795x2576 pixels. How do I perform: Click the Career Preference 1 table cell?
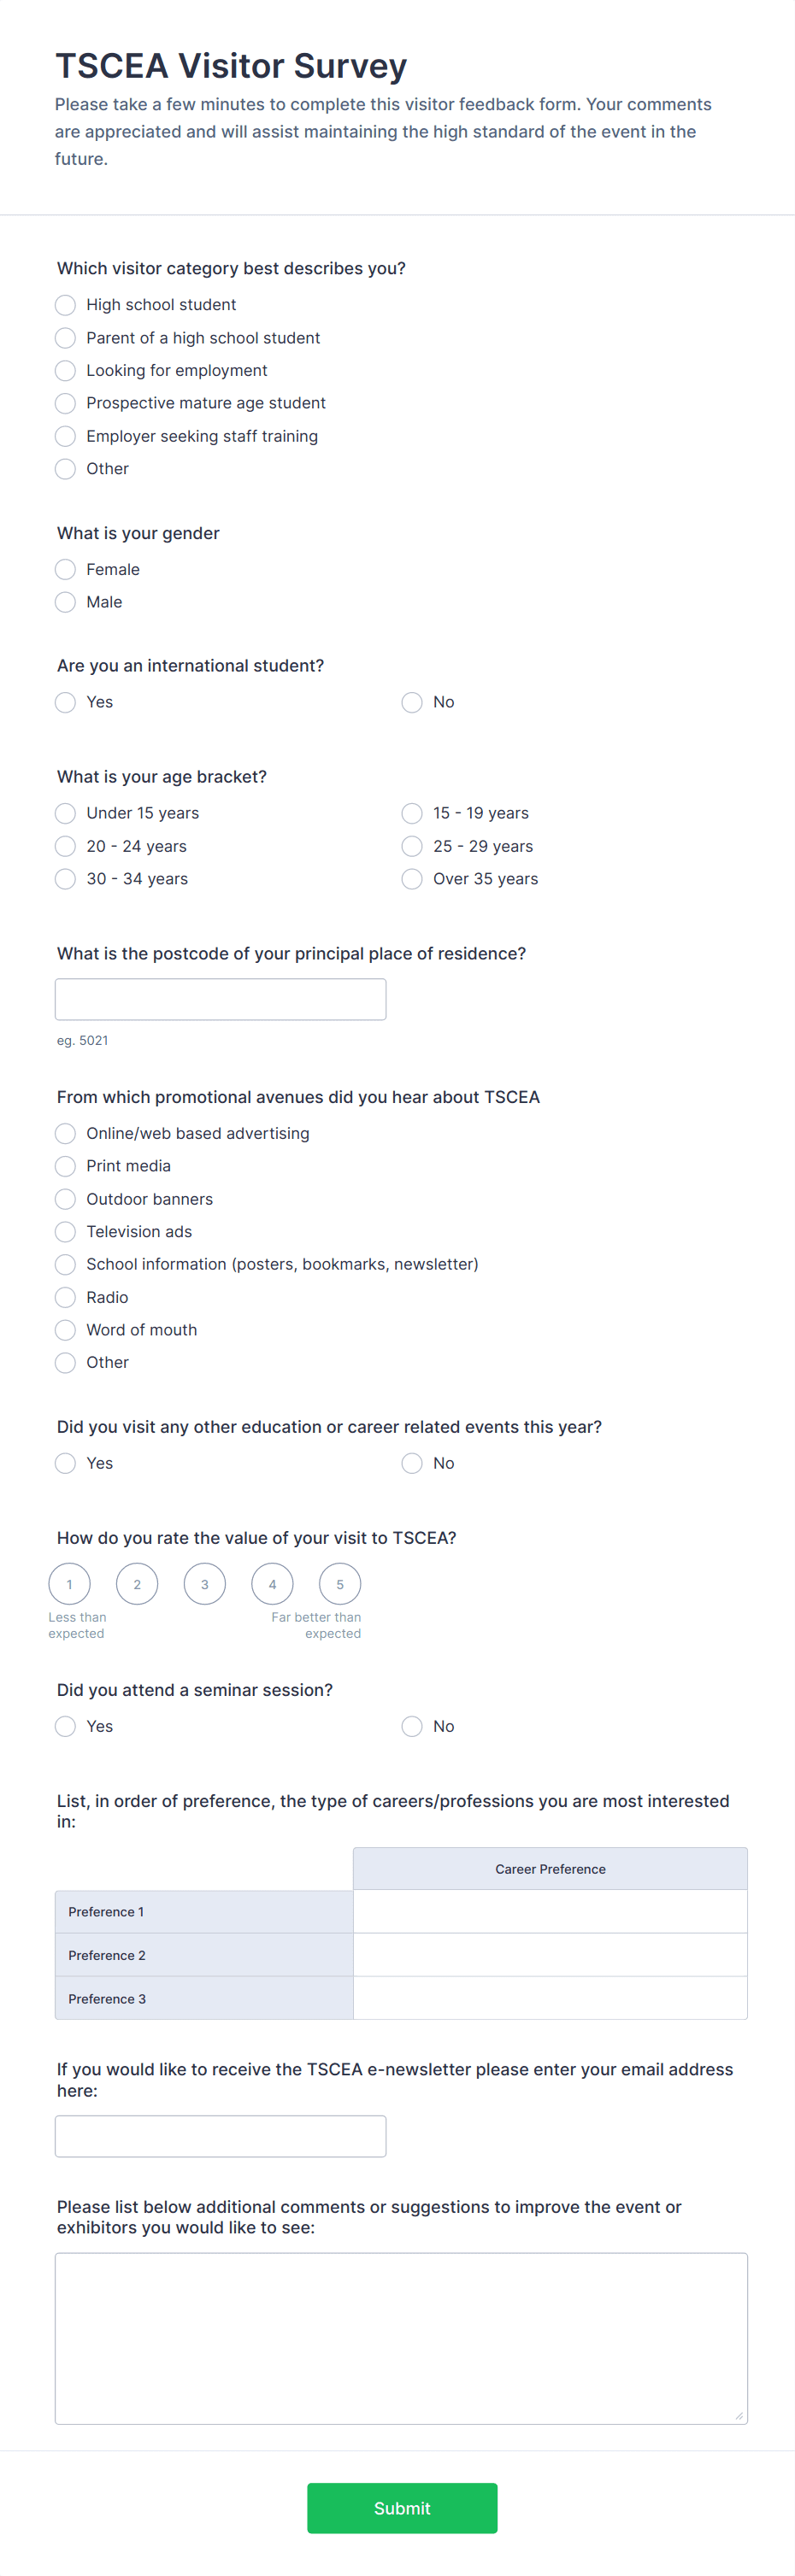[549, 1911]
